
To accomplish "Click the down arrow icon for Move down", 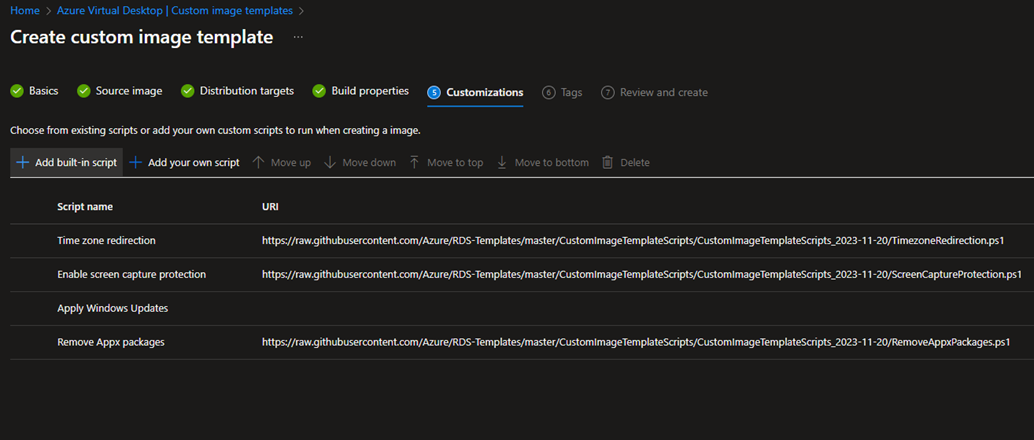I will (x=330, y=162).
